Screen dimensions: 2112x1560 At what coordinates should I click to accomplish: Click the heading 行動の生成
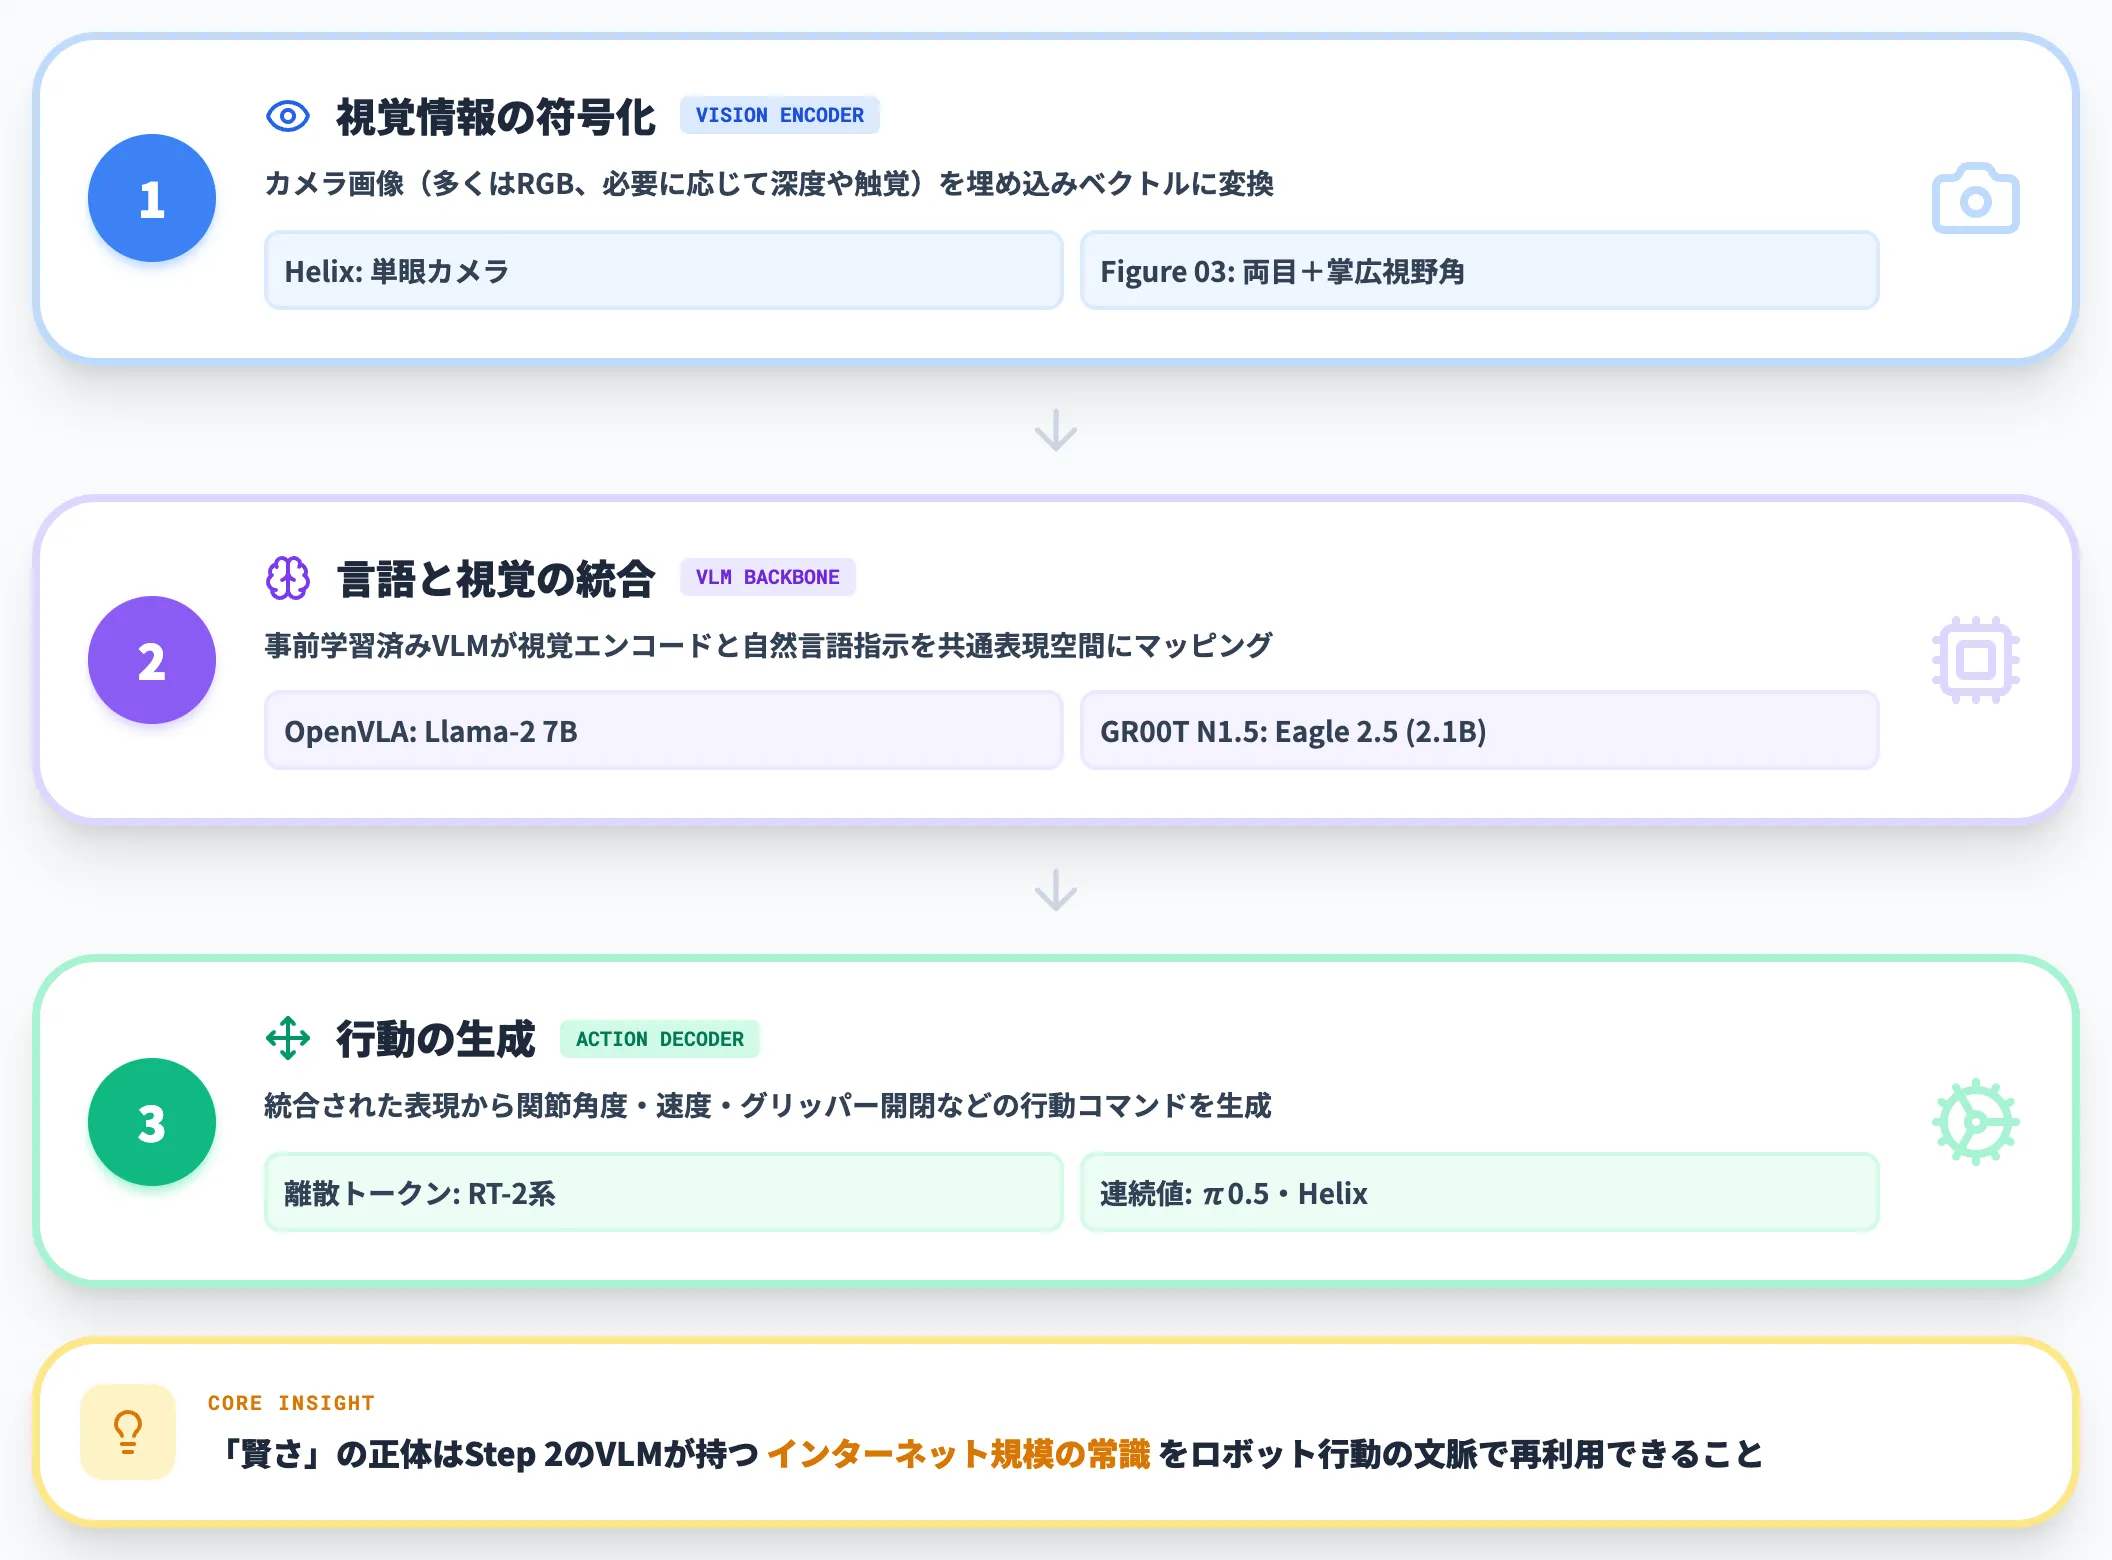coord(436,1039)
